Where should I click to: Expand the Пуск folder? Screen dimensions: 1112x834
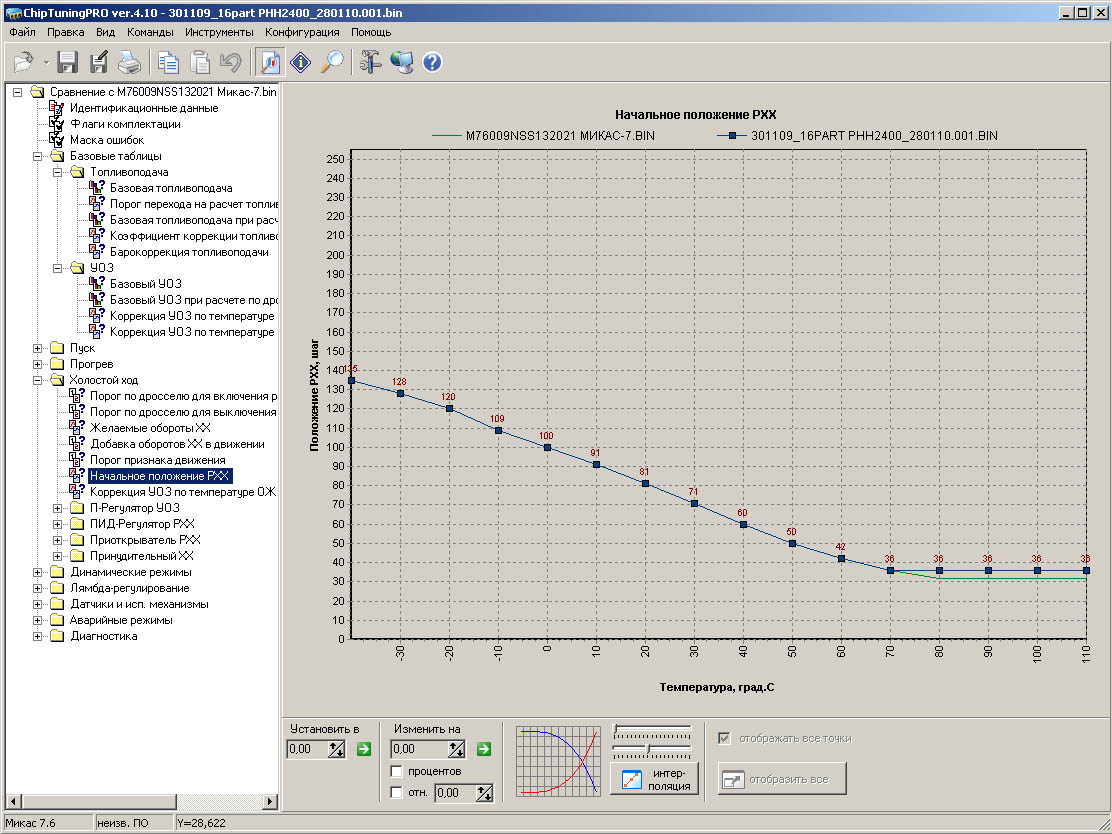tap(38, 348)
